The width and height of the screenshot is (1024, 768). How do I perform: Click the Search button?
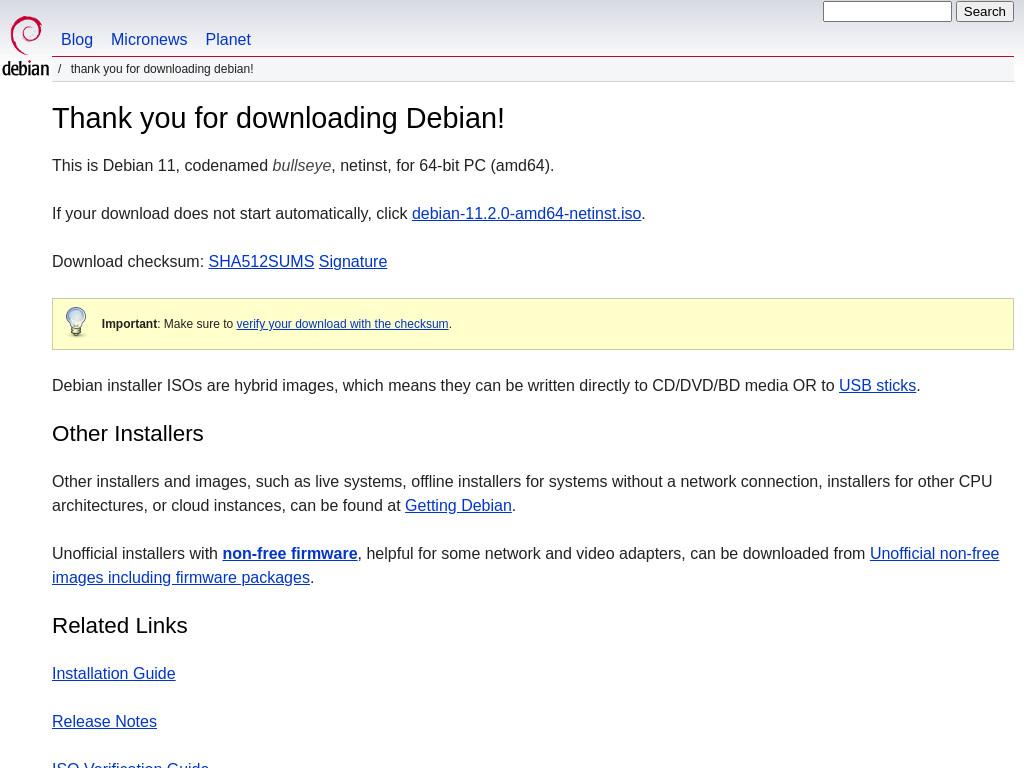(984, 12)
